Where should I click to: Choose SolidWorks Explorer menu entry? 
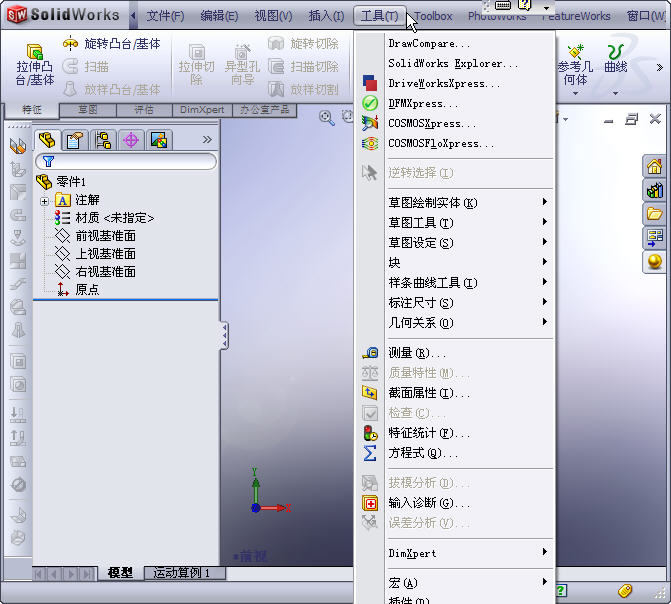(453, 63)
